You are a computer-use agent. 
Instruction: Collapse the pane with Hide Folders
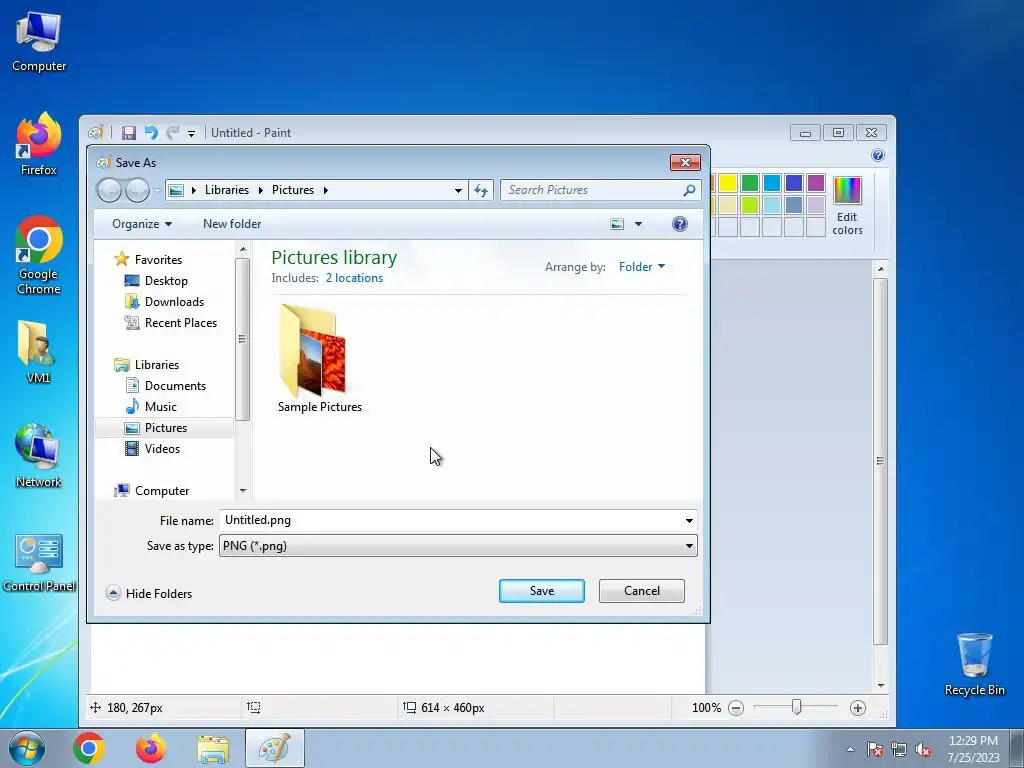coord(149,593)
